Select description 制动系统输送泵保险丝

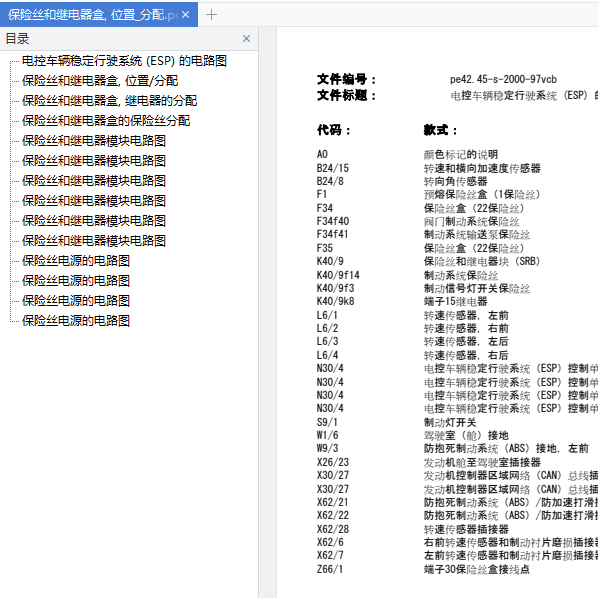click(477, 235)
